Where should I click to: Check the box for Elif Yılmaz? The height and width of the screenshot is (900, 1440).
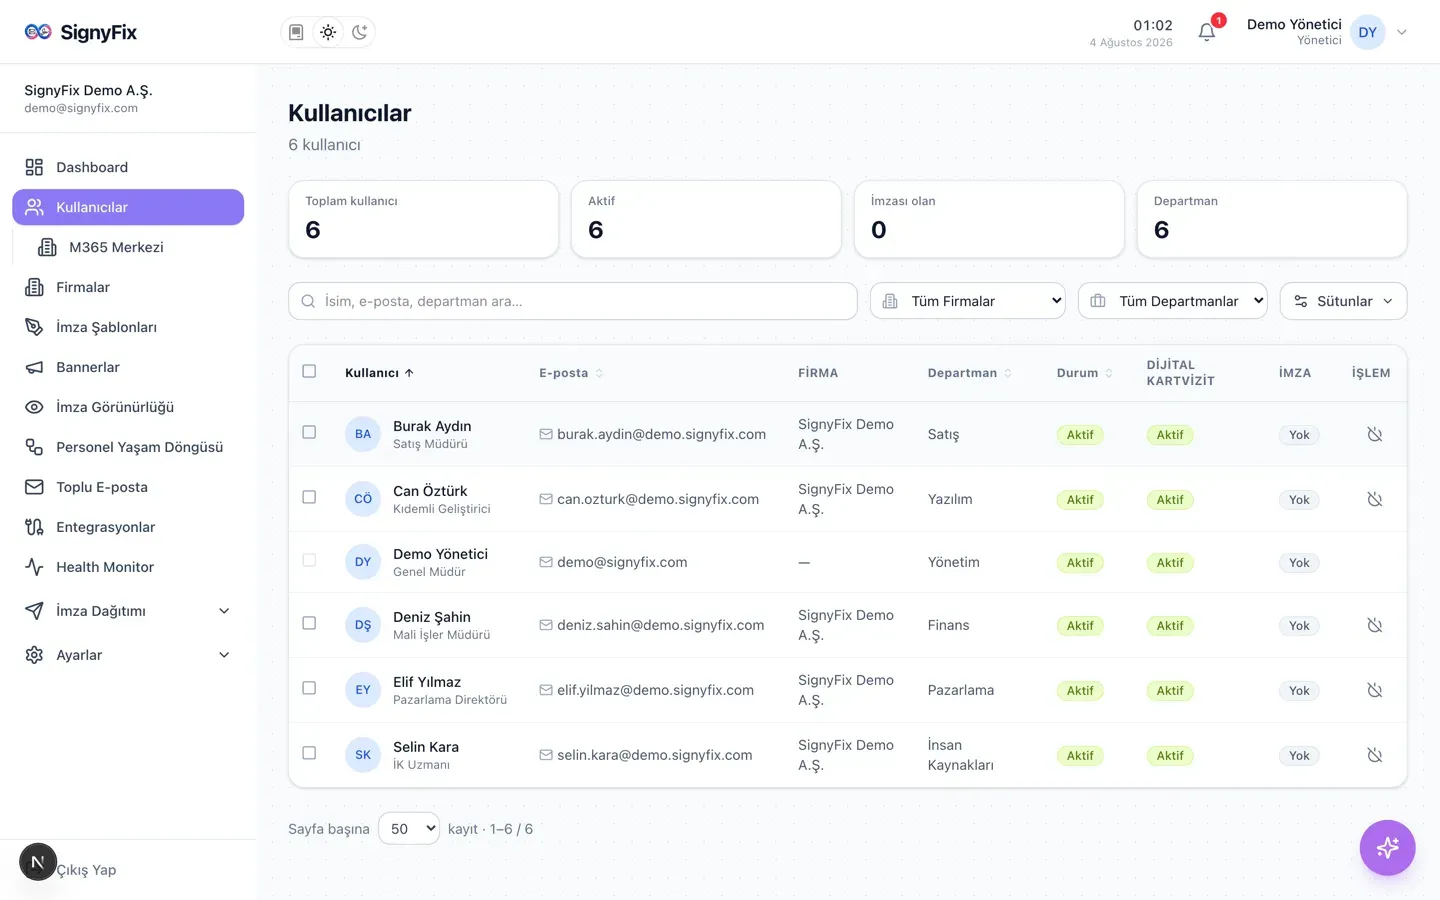(x=309, y=688)
